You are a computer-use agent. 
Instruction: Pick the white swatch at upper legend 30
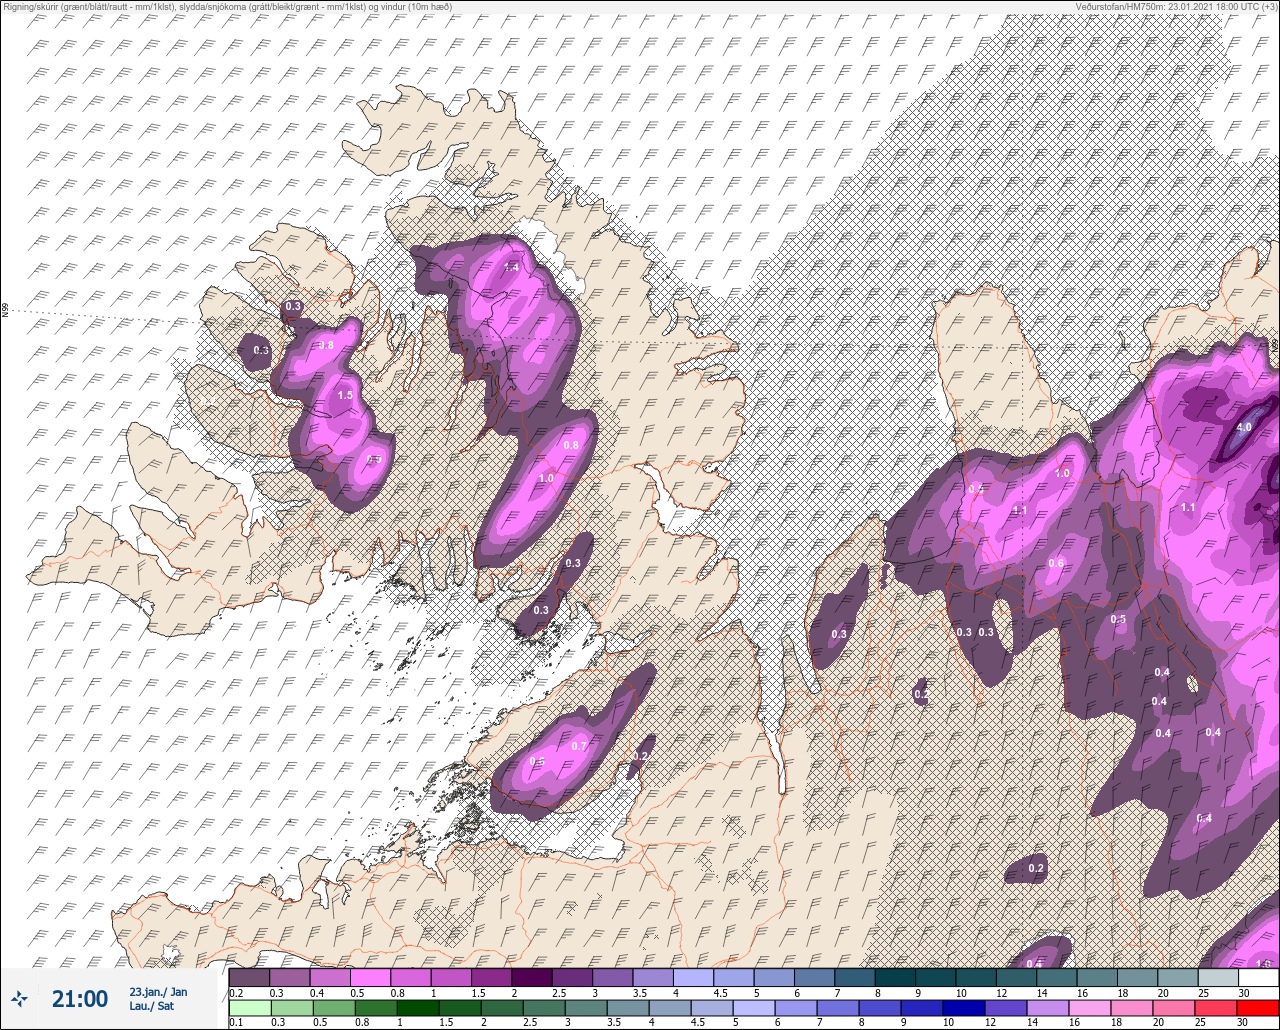click(x=1259, y=977)
